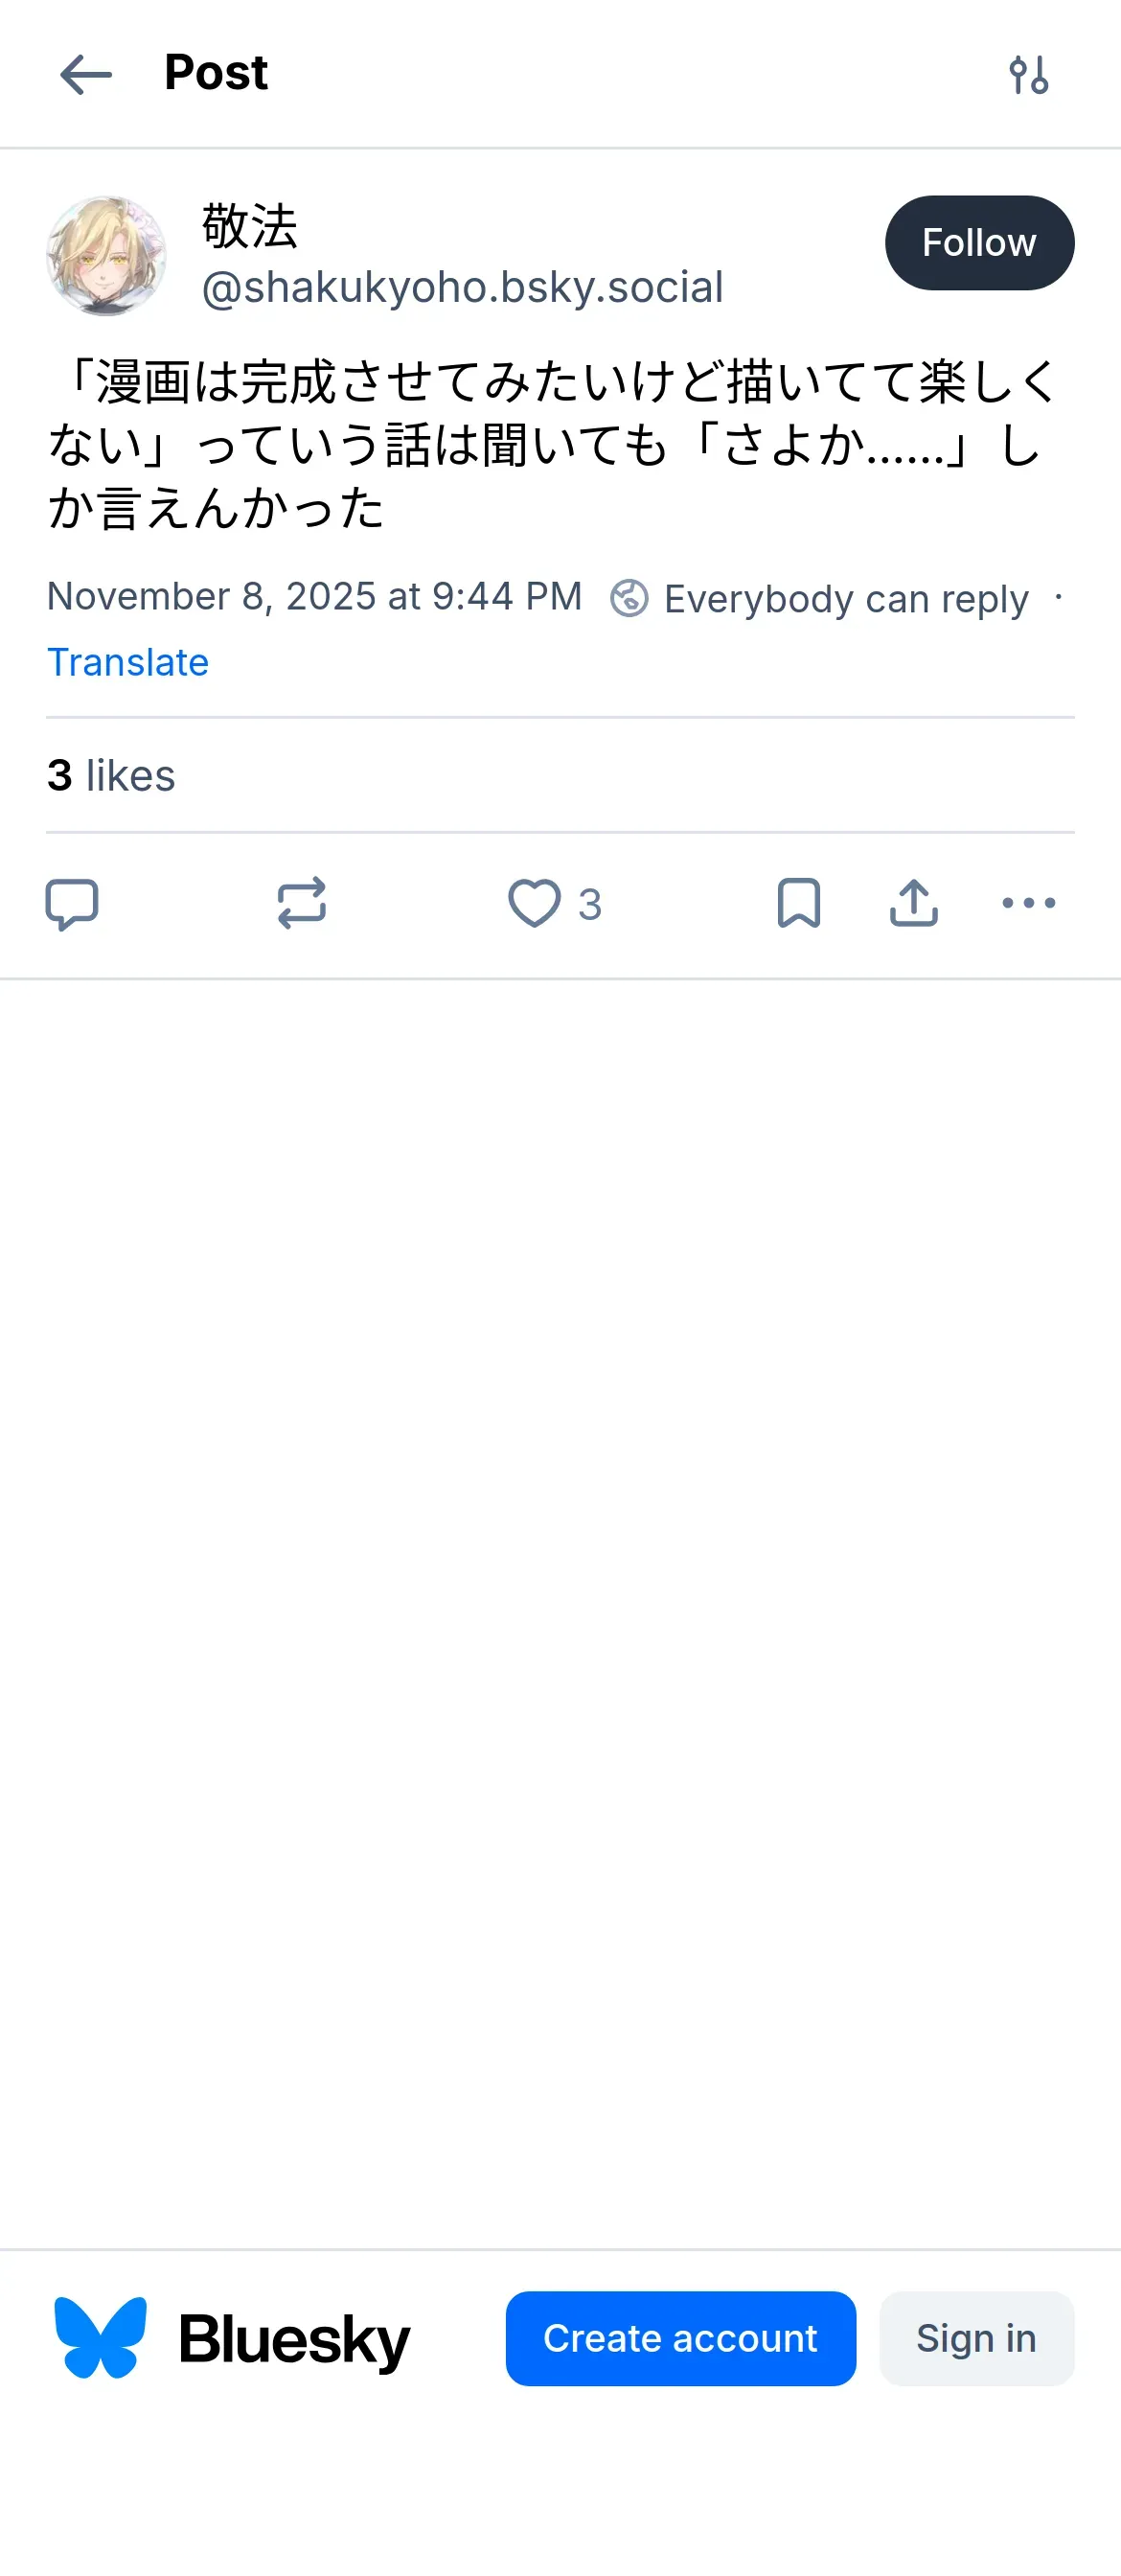This screenshot has height=2576, width=1121.
Task: Open thread view settings icon
Action: point(1028,75)
